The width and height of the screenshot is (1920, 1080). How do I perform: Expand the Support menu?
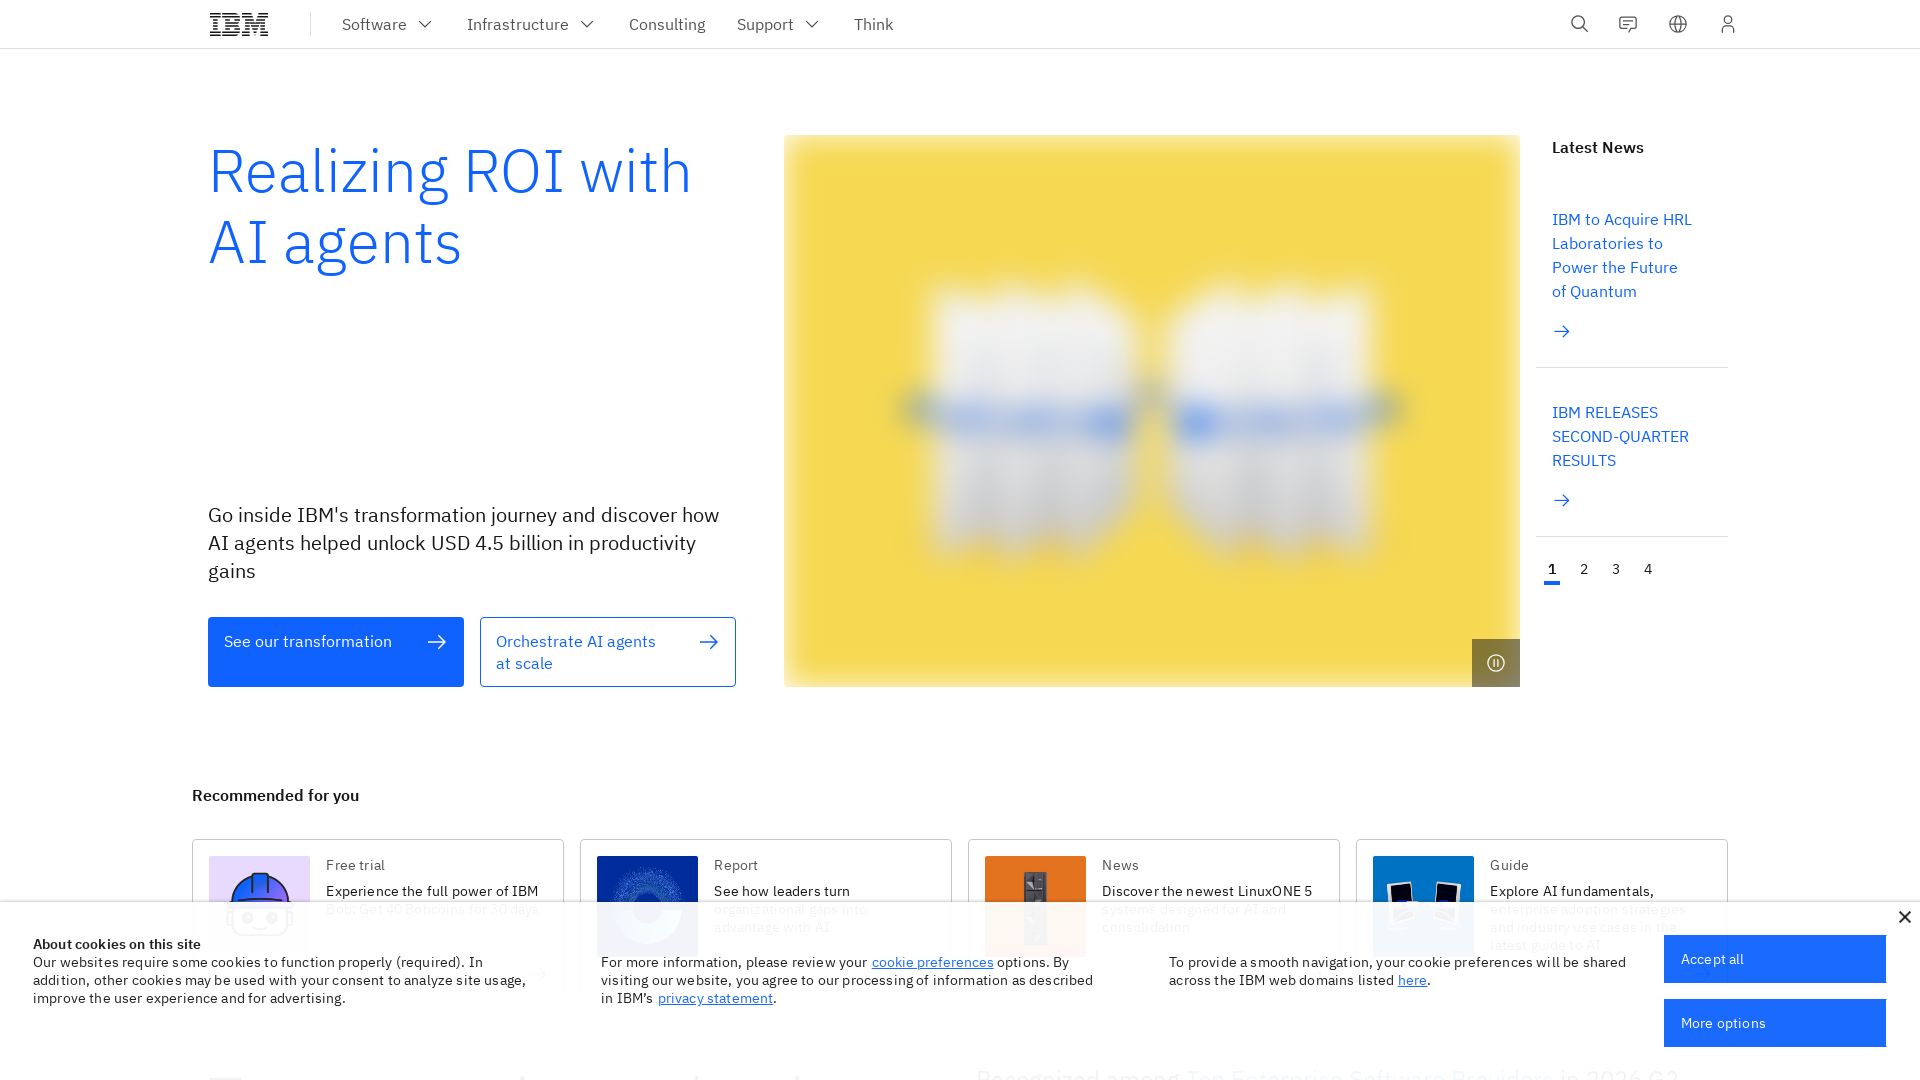pos(778,24)
